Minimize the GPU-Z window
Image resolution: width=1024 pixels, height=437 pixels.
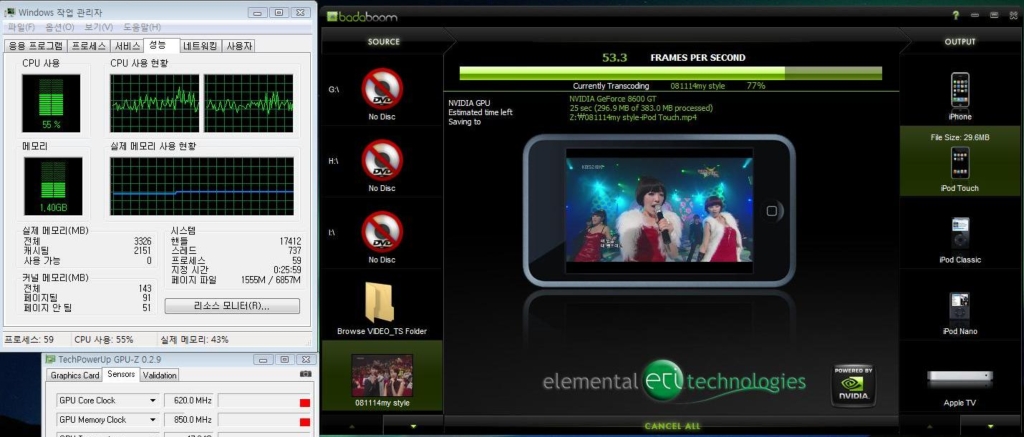point(263,359)
